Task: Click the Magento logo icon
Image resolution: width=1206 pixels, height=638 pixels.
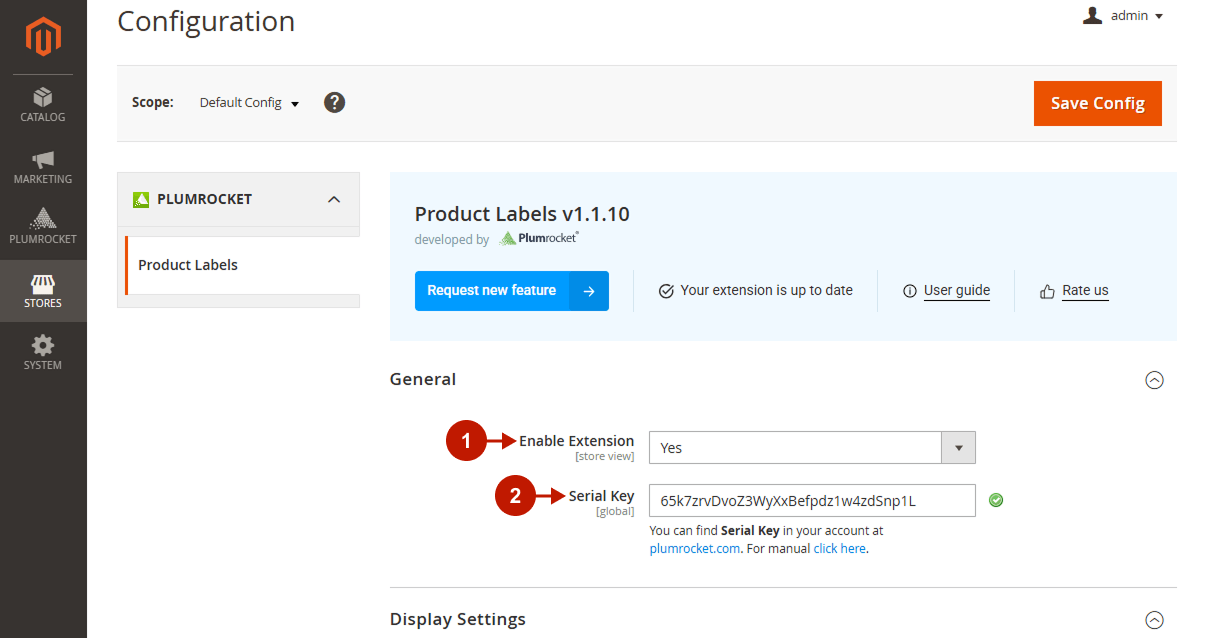Action: click(43, 37)
